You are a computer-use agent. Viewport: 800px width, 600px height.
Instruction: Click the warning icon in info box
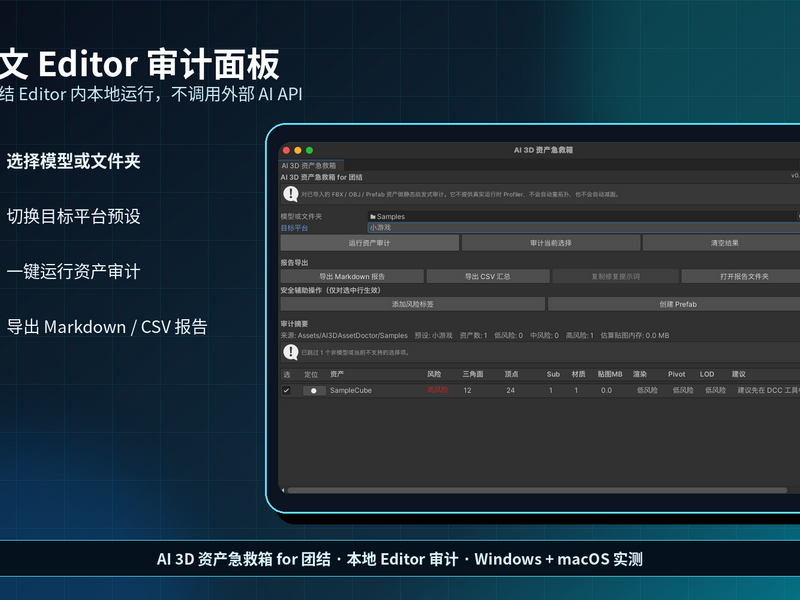click(x=291, y=194)
